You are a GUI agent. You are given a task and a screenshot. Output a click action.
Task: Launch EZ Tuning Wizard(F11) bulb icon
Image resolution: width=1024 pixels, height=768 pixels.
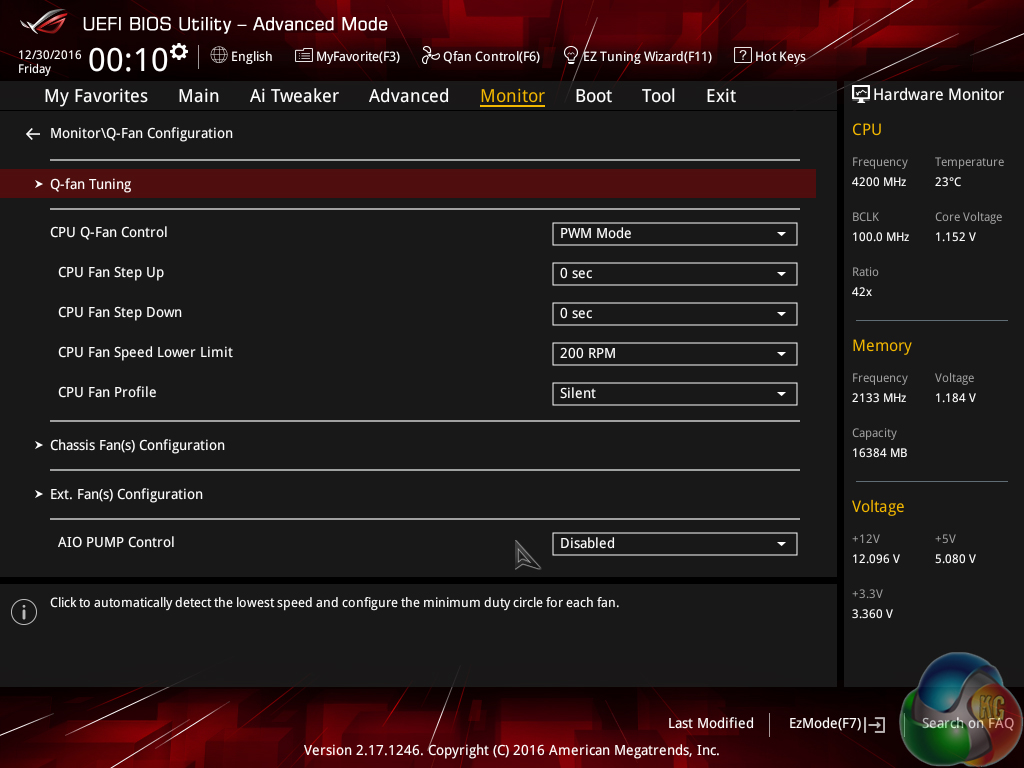pos(571,55)
